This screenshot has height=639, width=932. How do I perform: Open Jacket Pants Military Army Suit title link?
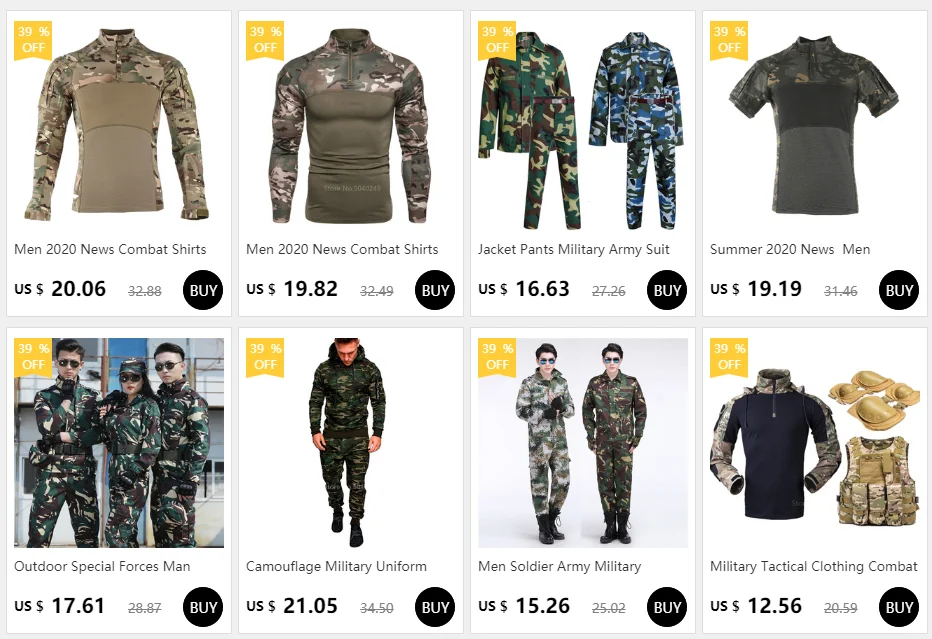pyautogui.click(x=574, y=250)
